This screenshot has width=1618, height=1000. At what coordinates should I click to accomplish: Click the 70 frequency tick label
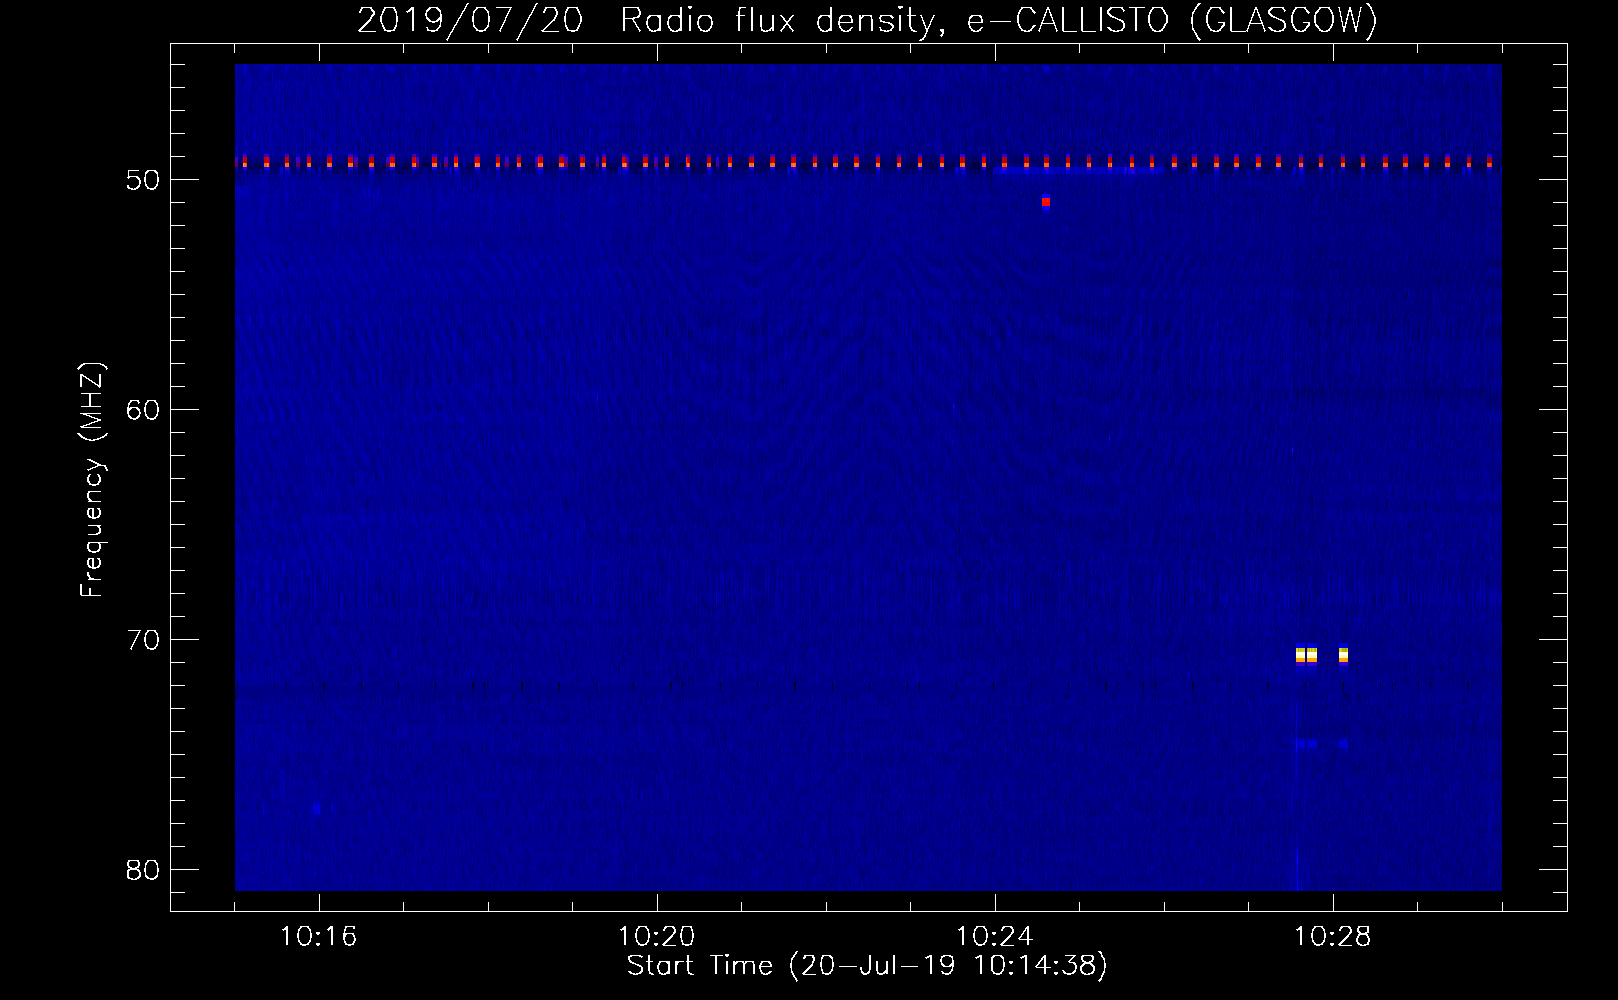click(144, 640)
